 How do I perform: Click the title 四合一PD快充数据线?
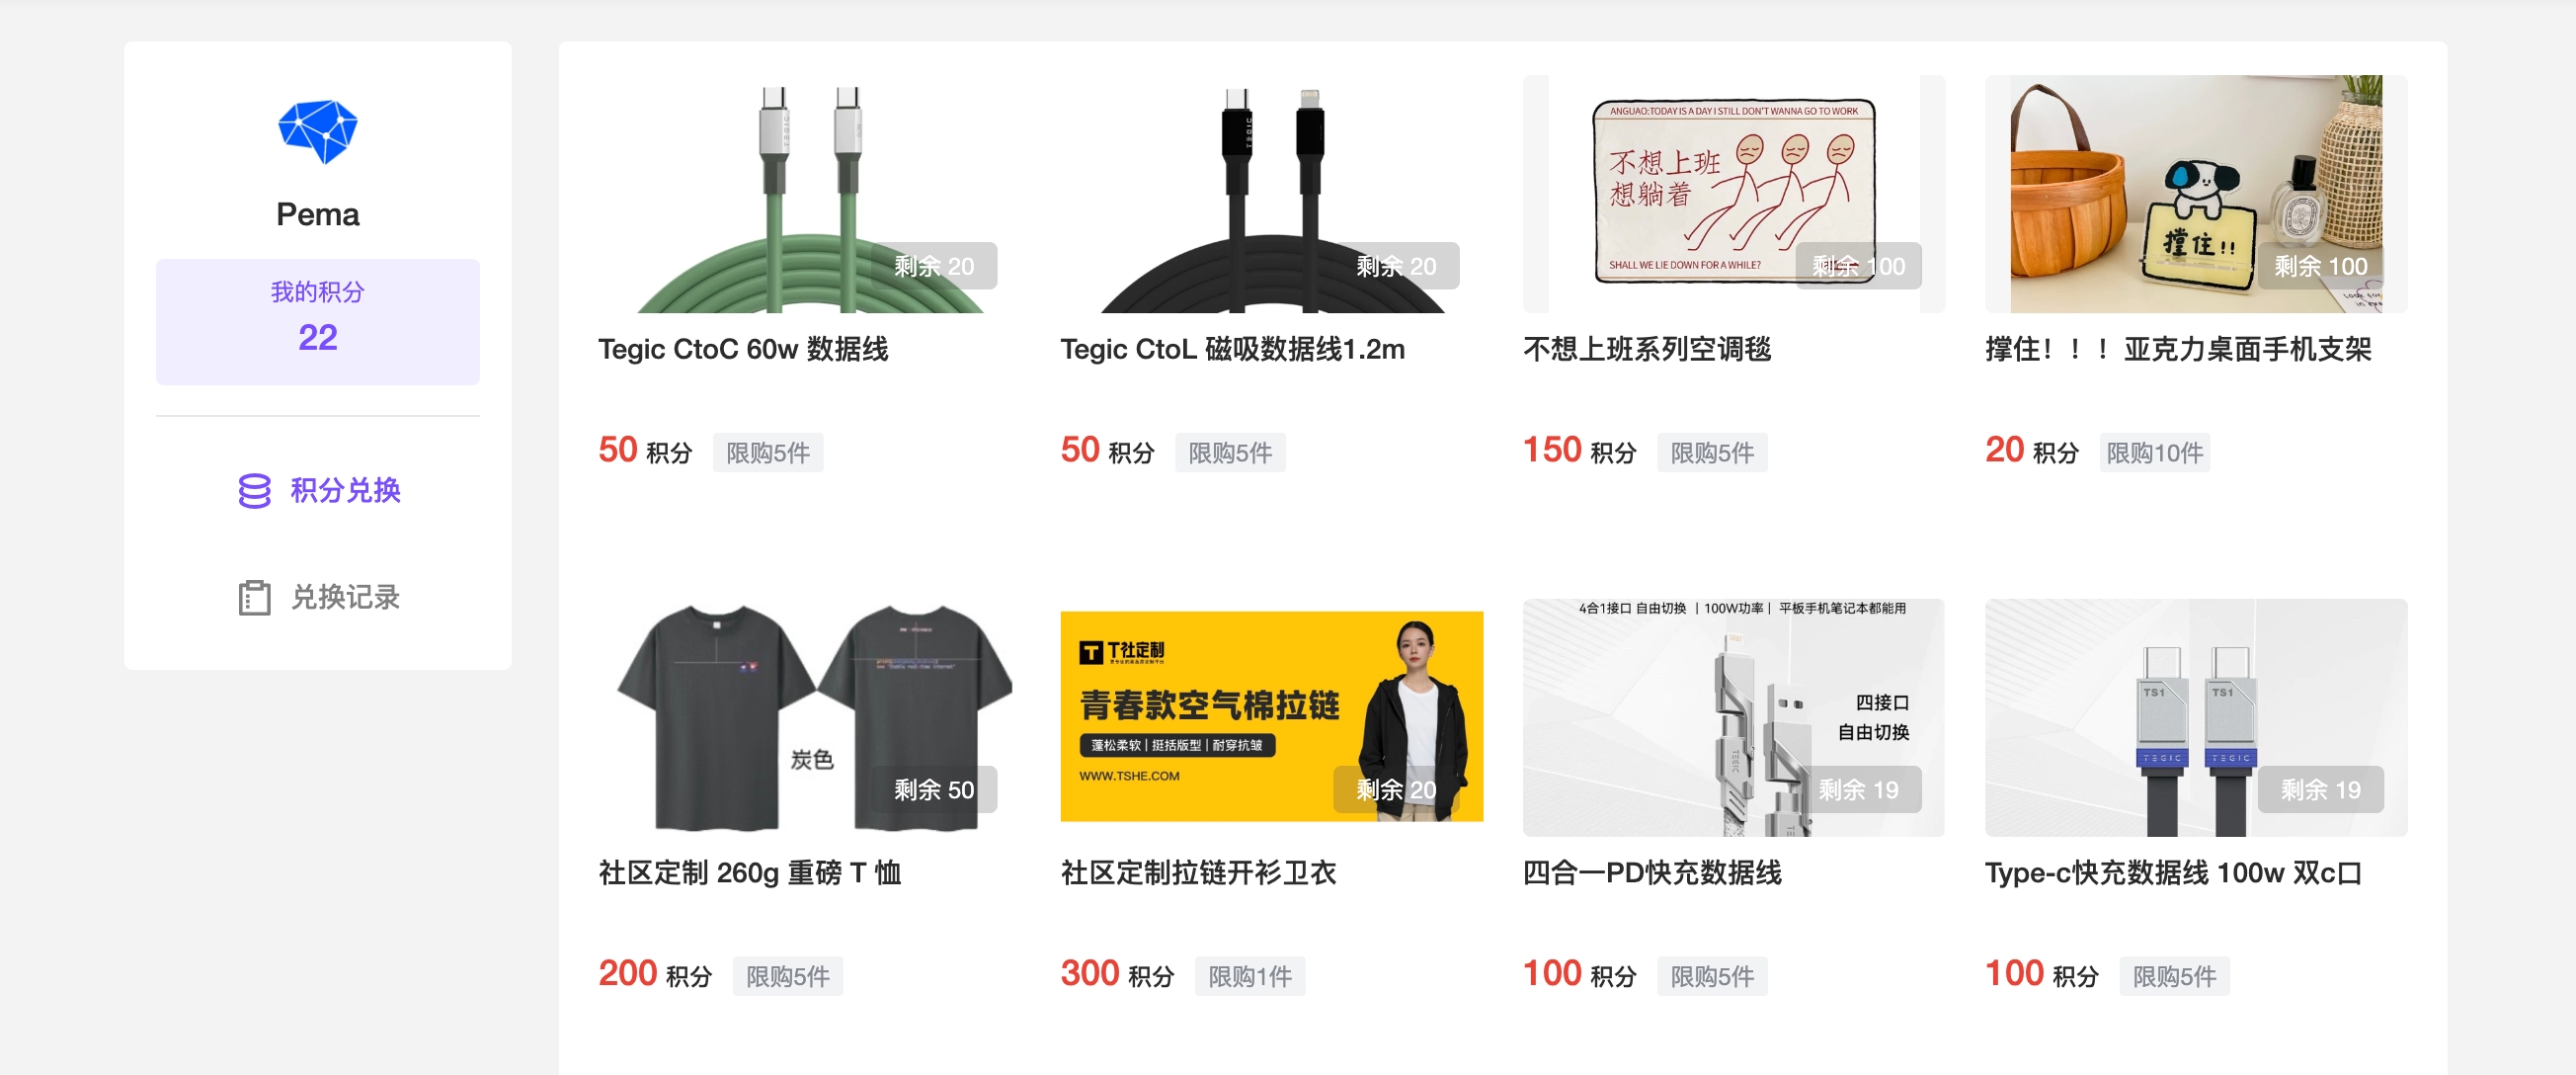pos(1652,872)
